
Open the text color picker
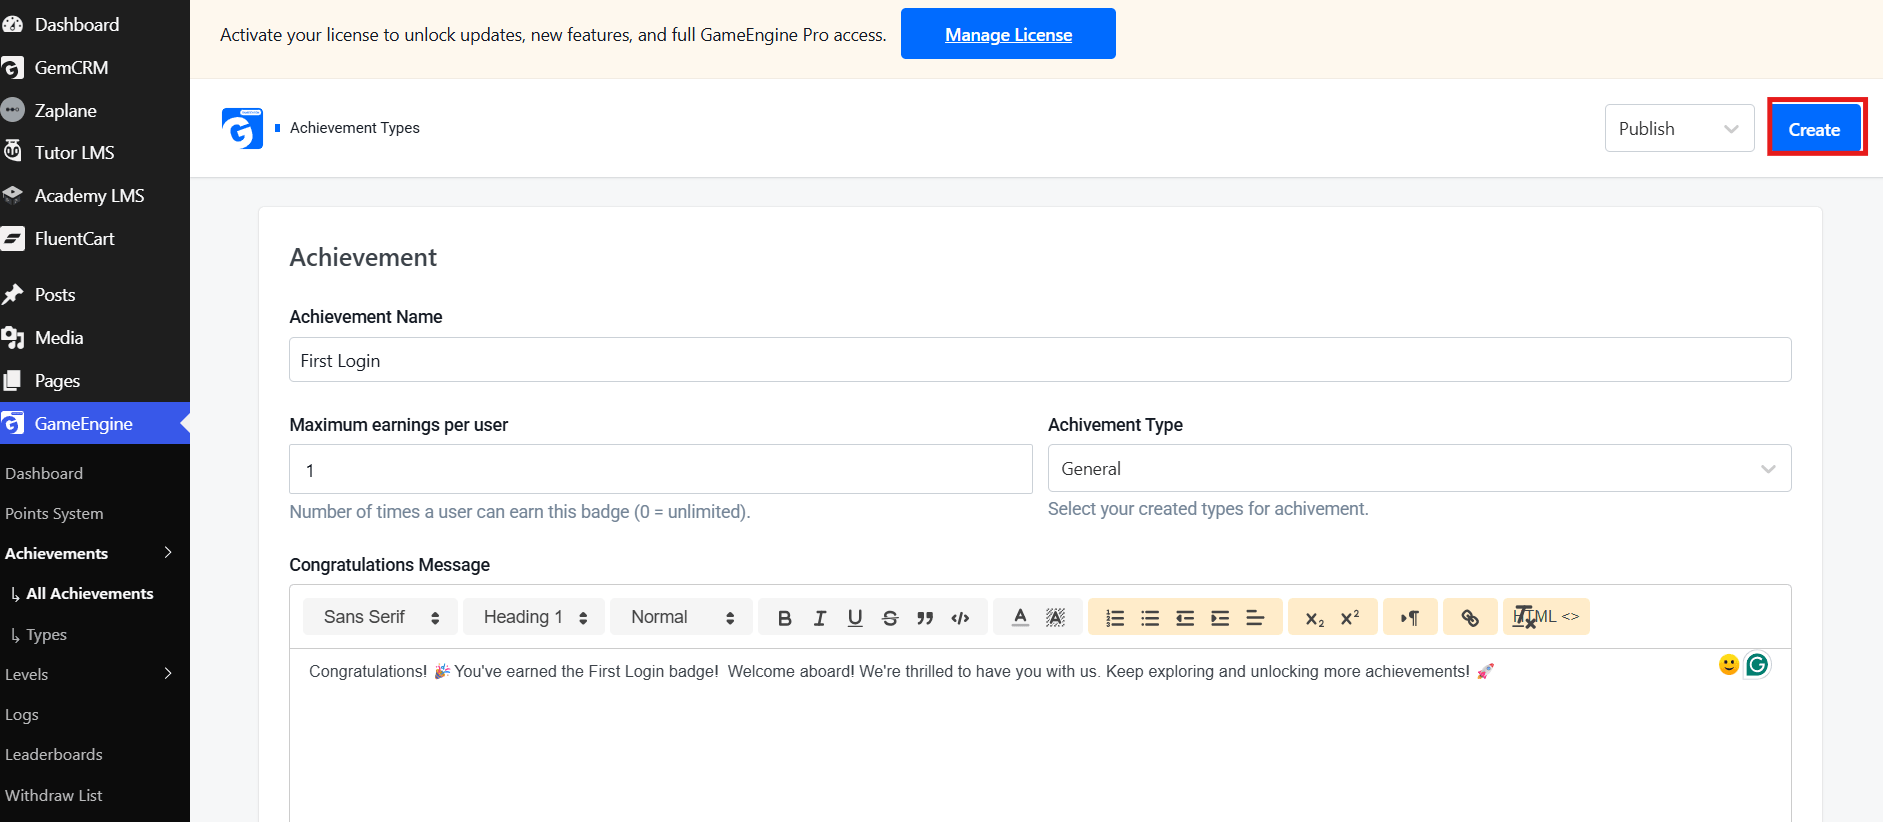1020,617
